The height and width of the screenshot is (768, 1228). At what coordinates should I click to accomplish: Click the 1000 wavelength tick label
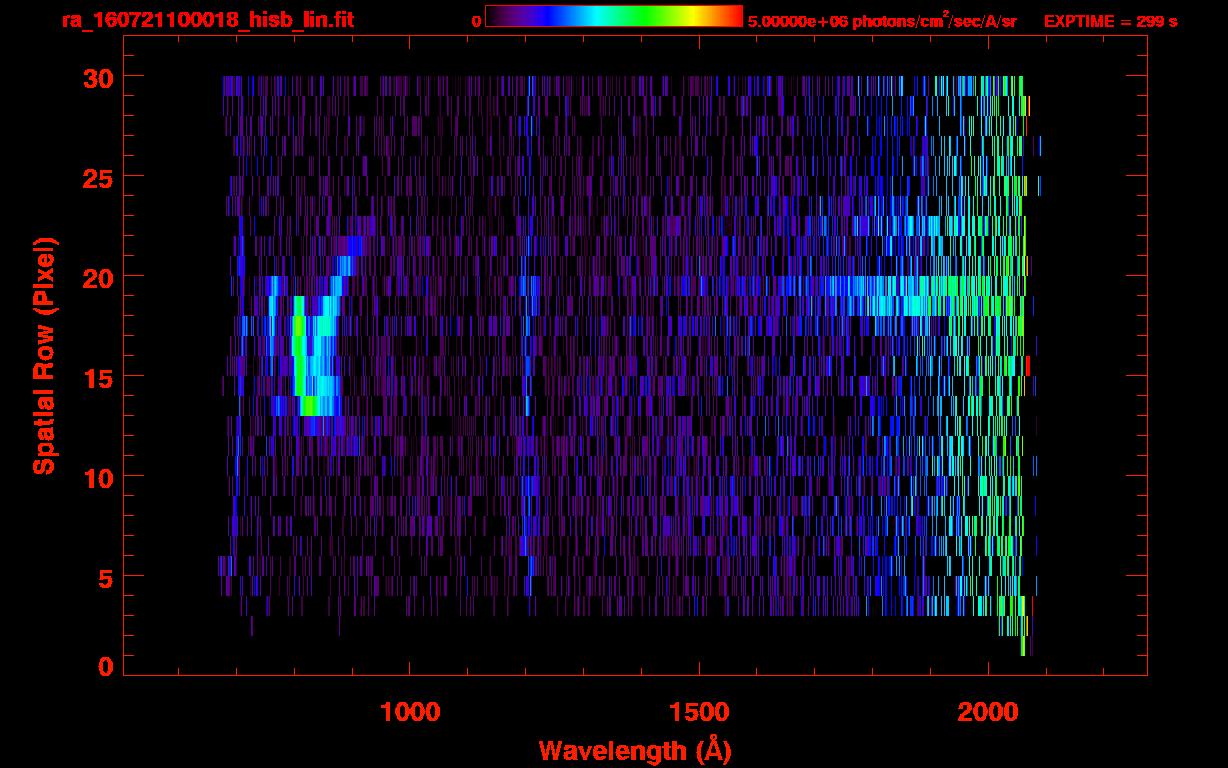point(410,712)
